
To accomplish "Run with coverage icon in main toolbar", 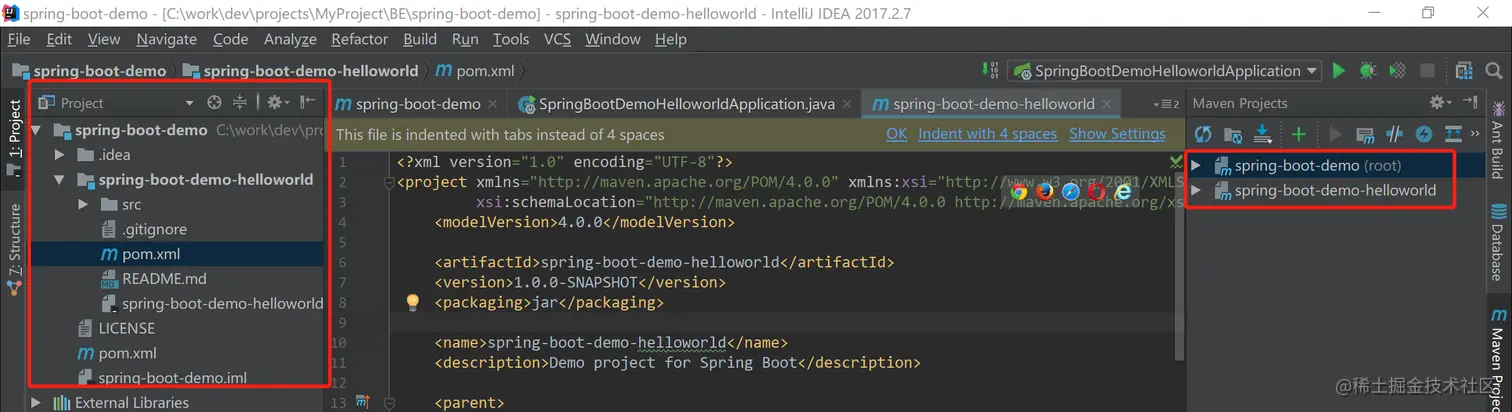I will [1398, 71].
